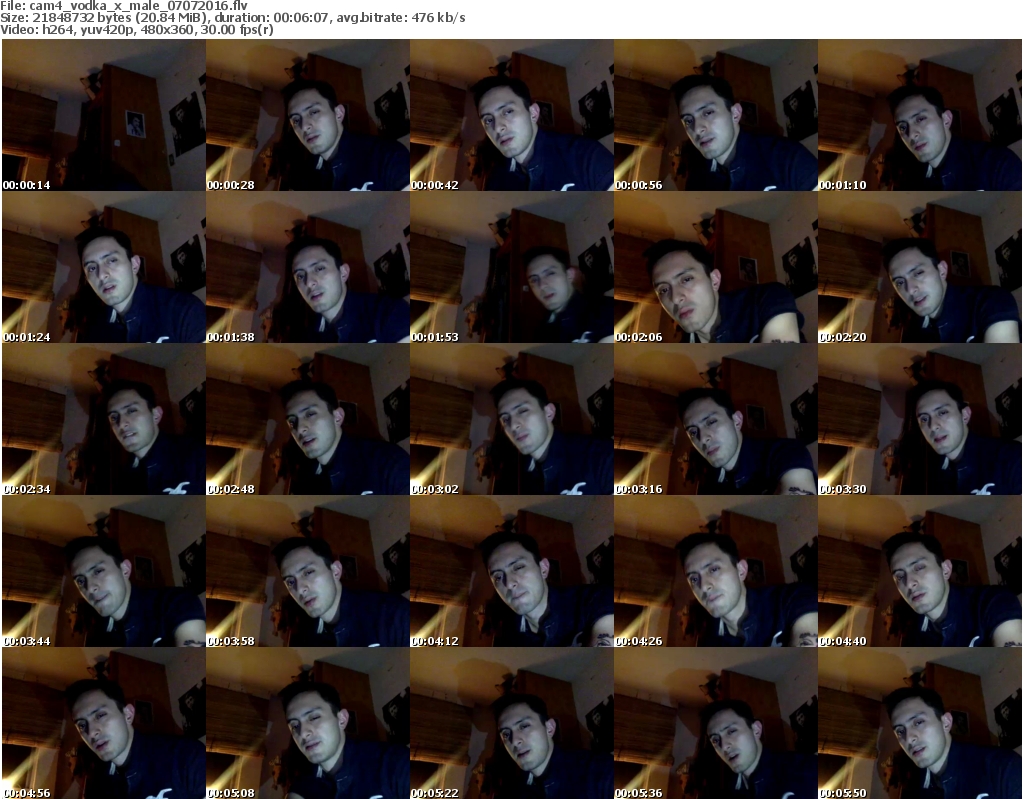Choose the preview frame 00:03:44
This screenshot has width=1024, height=799.
[104, 571]
